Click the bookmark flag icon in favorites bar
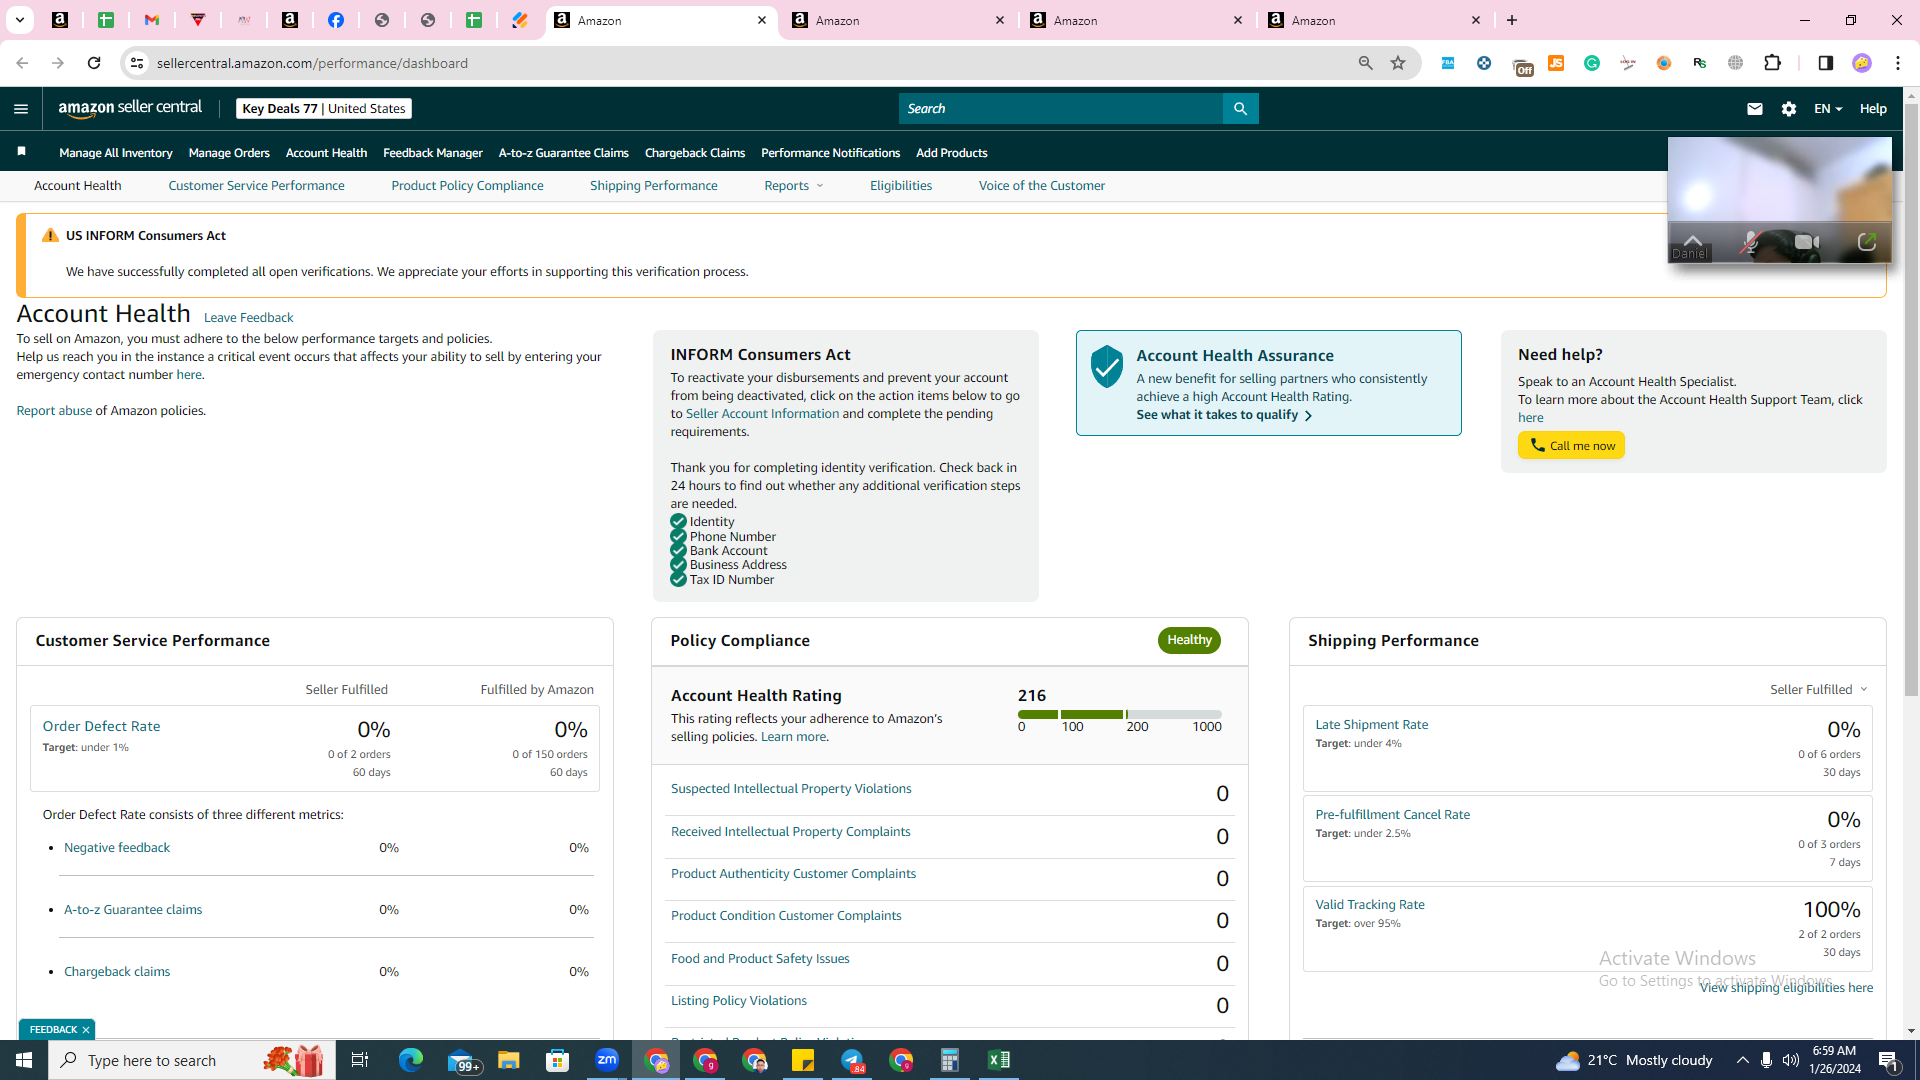 (x=21, y=152)
